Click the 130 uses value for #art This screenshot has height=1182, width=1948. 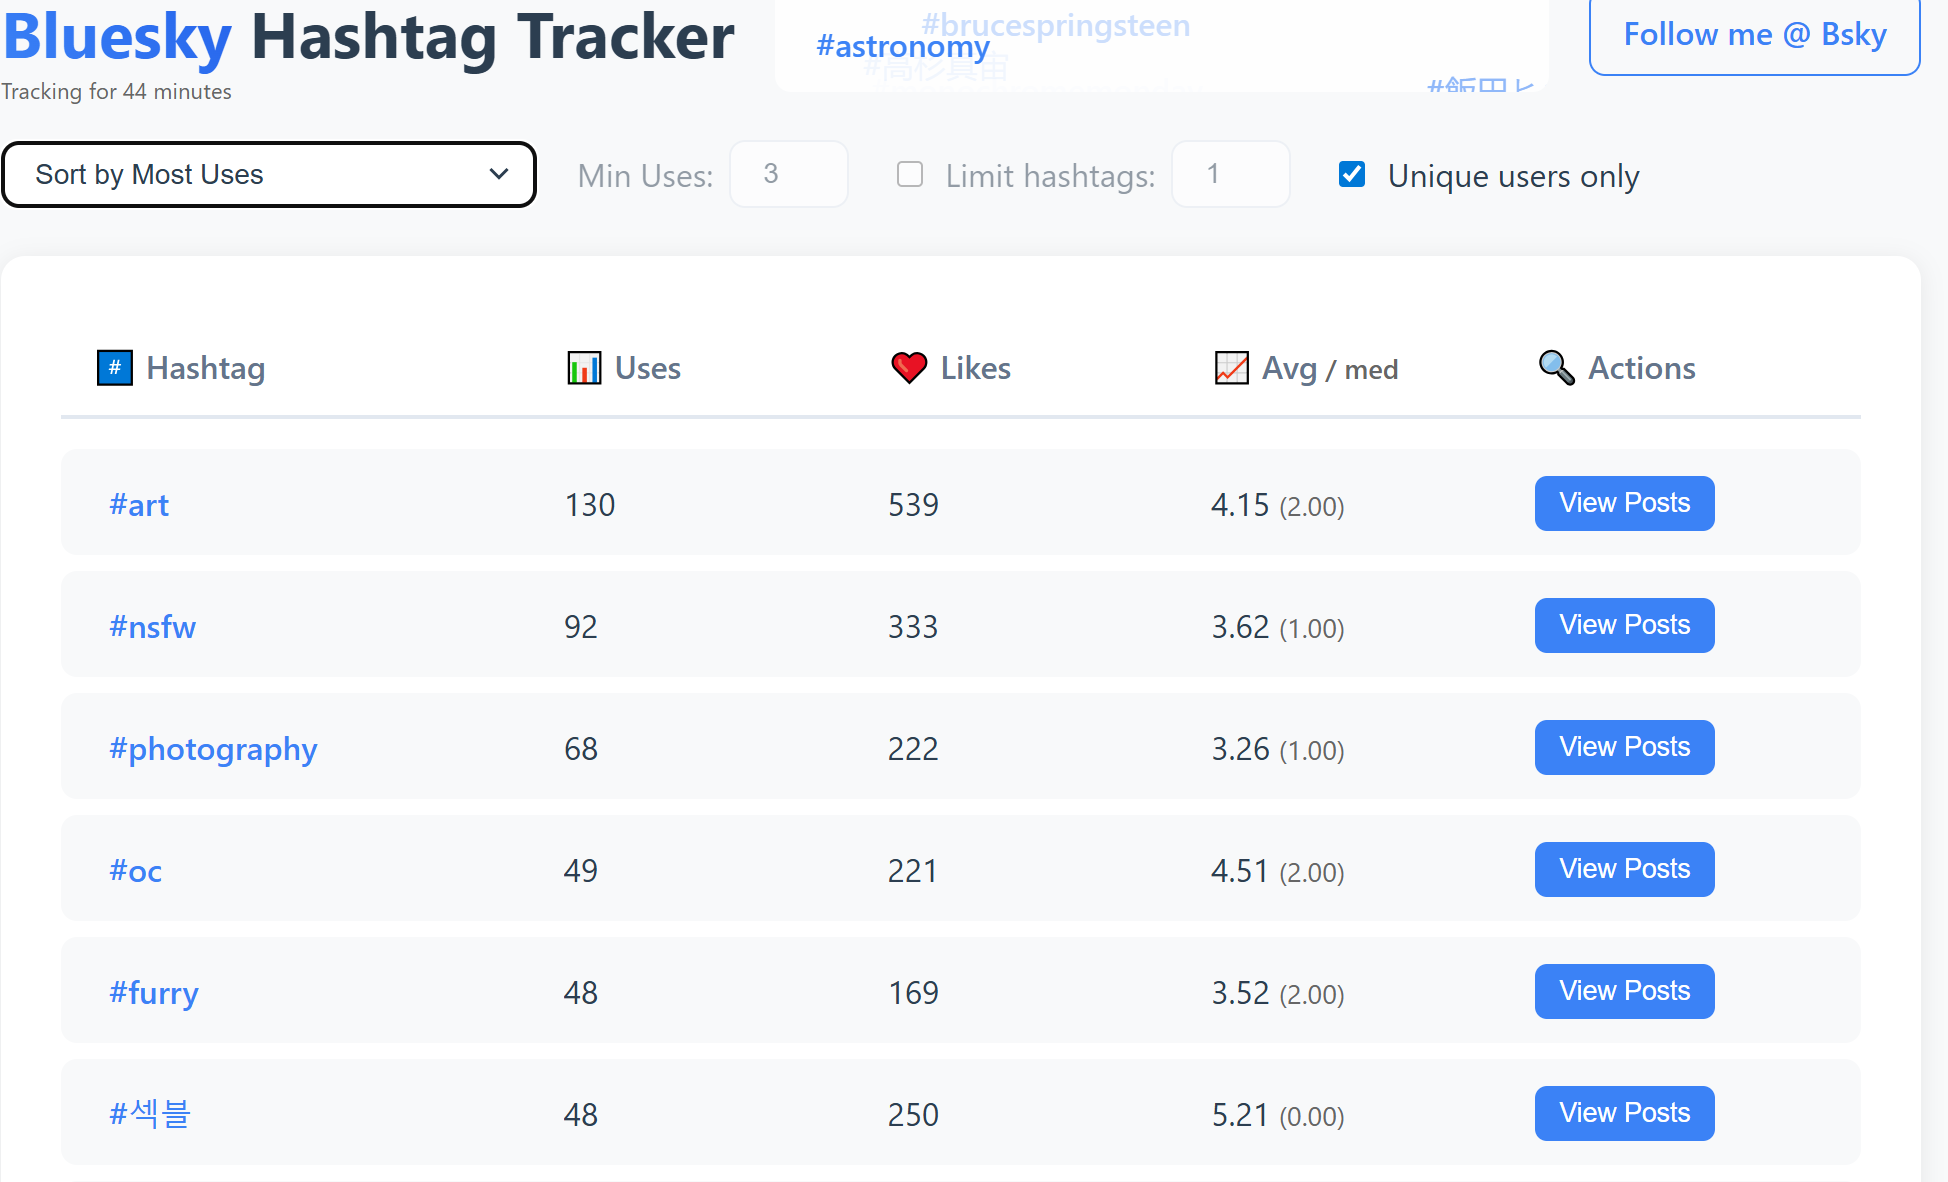pyautogui.click(x=590, y=505)
